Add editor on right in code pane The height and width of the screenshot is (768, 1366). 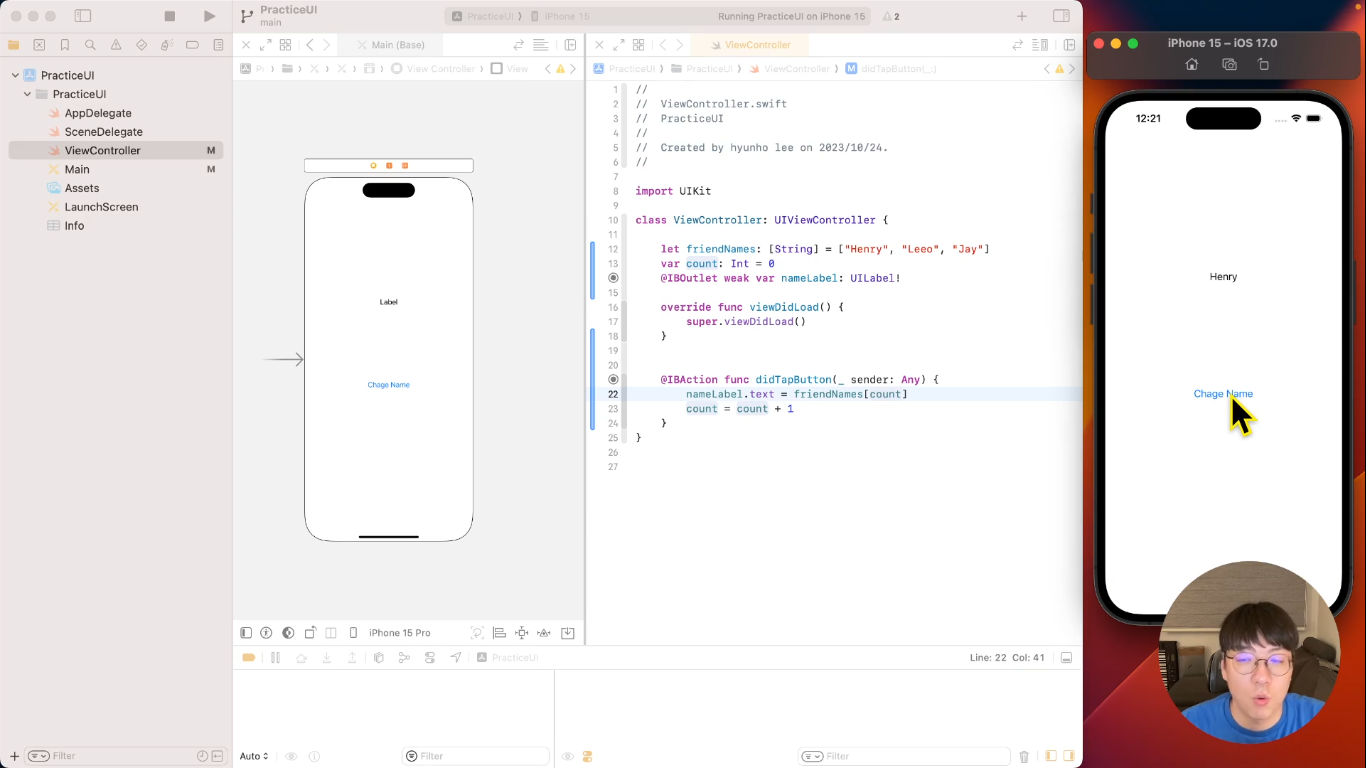tap(1070, 45)
